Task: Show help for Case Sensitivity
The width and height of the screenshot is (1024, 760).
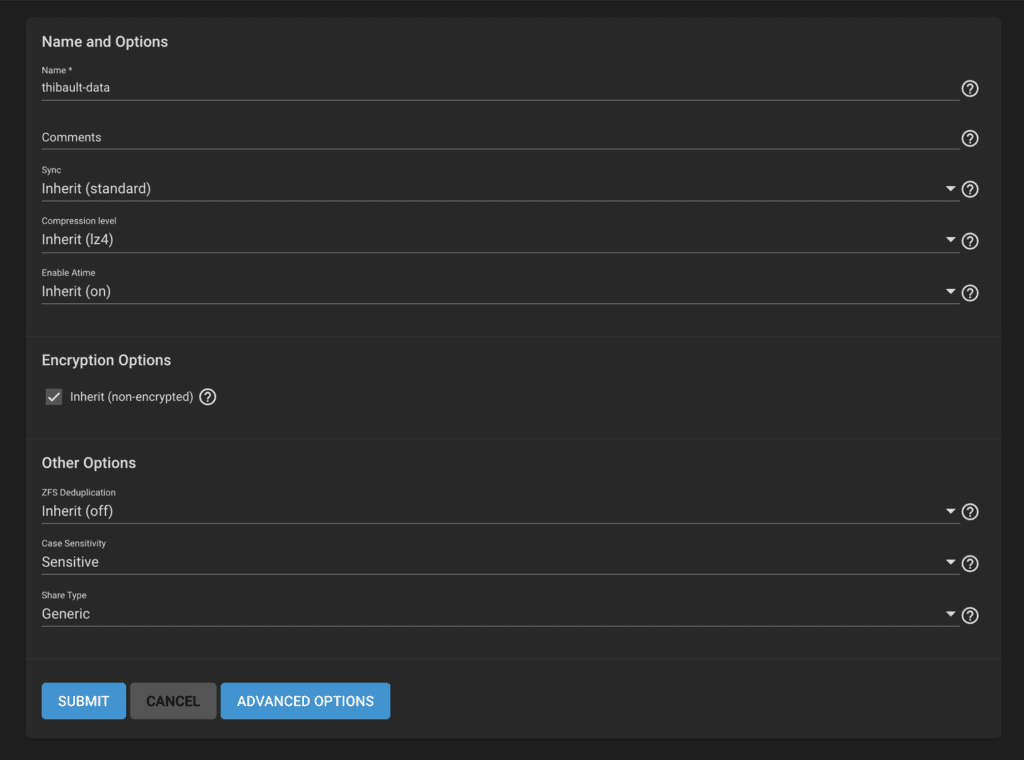Action: point(970,563)
